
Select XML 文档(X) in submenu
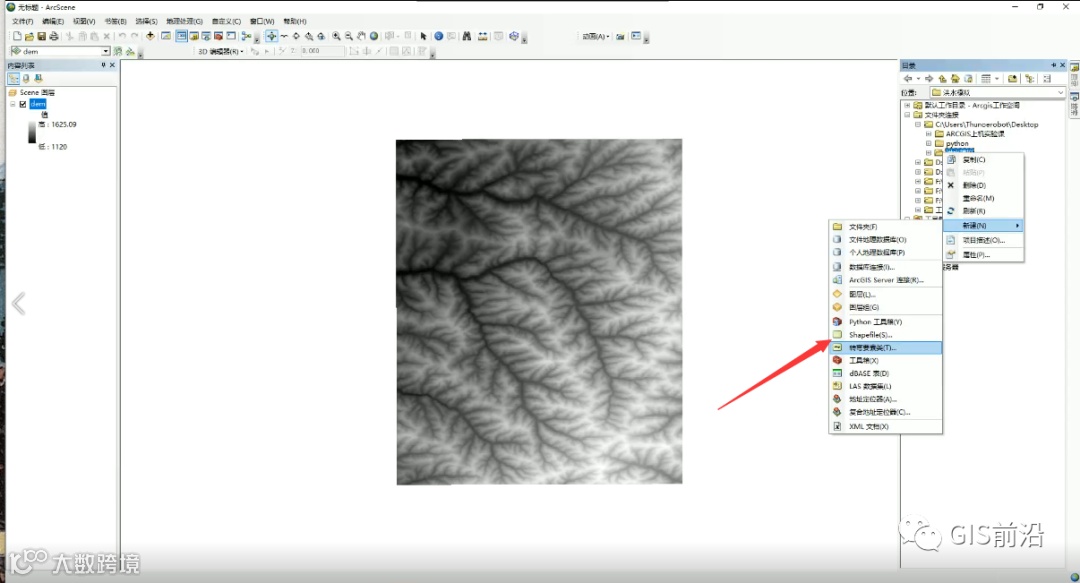pos(885,427)
